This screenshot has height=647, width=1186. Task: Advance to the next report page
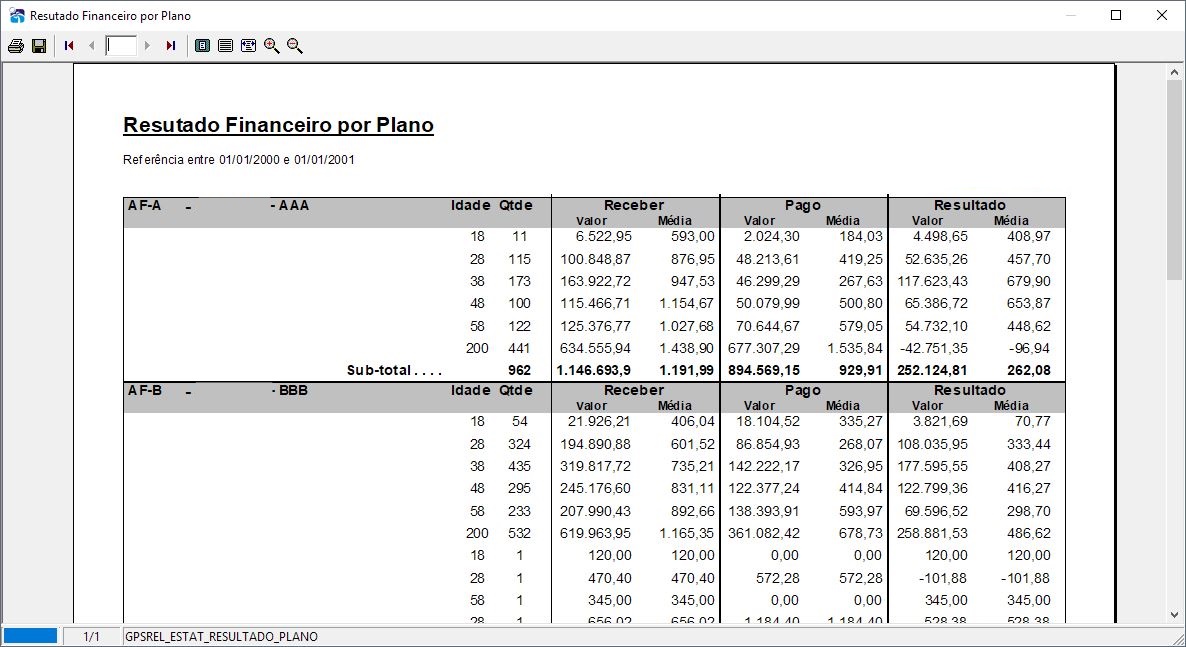(x=147, y=46)
